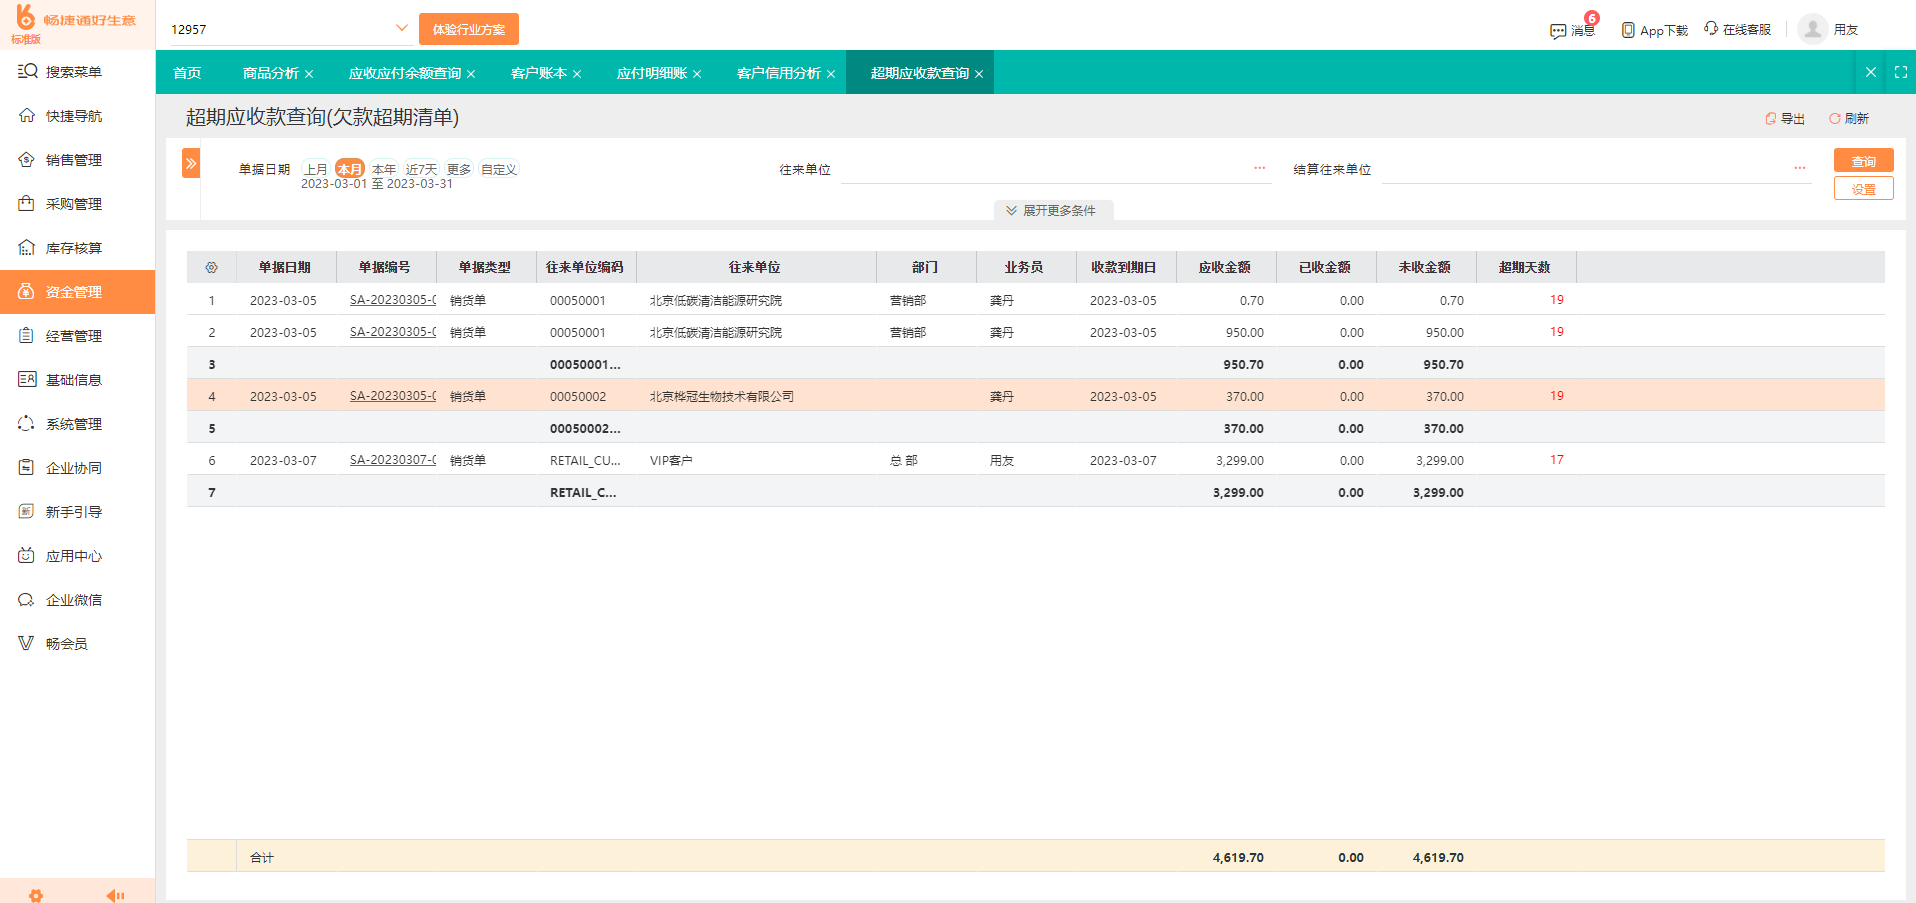Open the 采购管理 module

62,203
